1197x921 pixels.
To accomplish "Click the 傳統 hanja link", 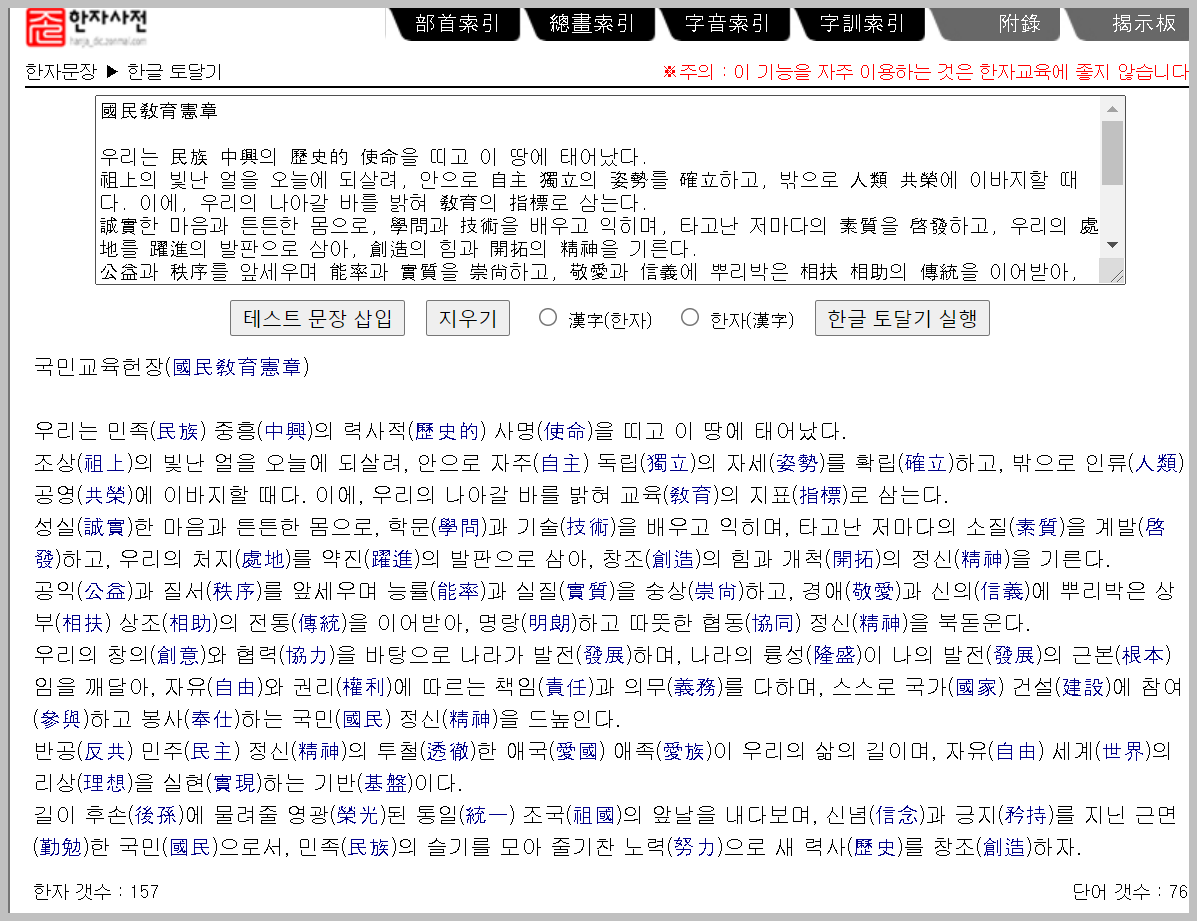I will [x=320, y=624].
